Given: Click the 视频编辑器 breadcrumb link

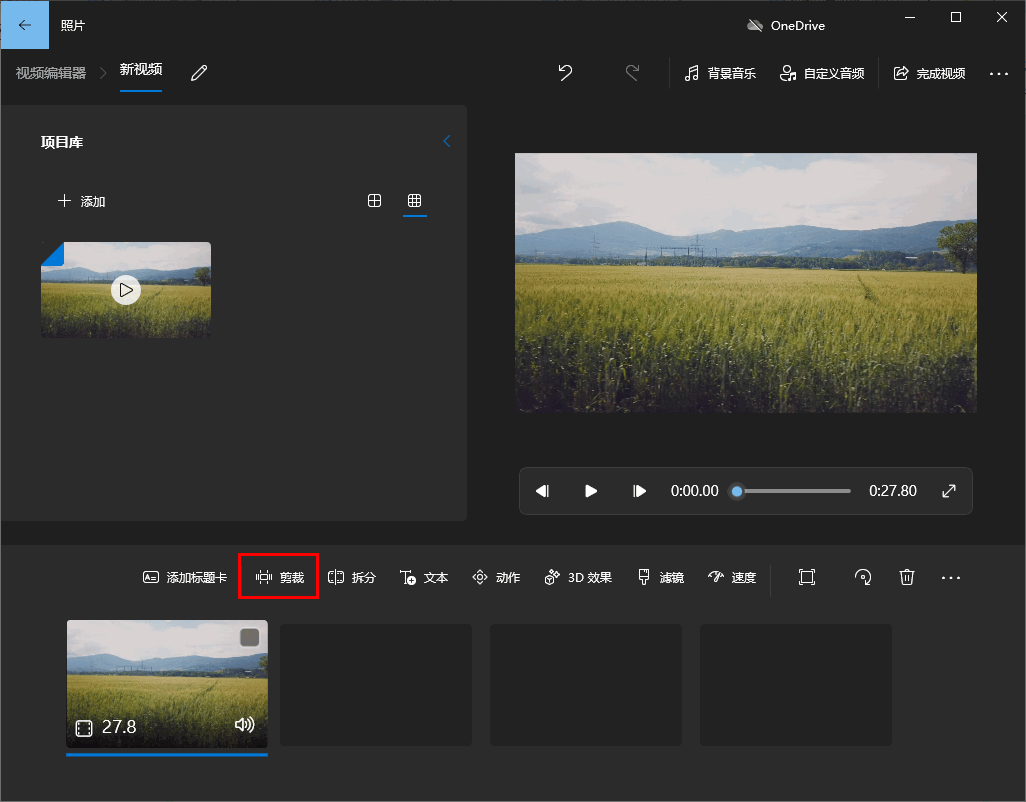Looking at the screenshot, I should point(51,73).
